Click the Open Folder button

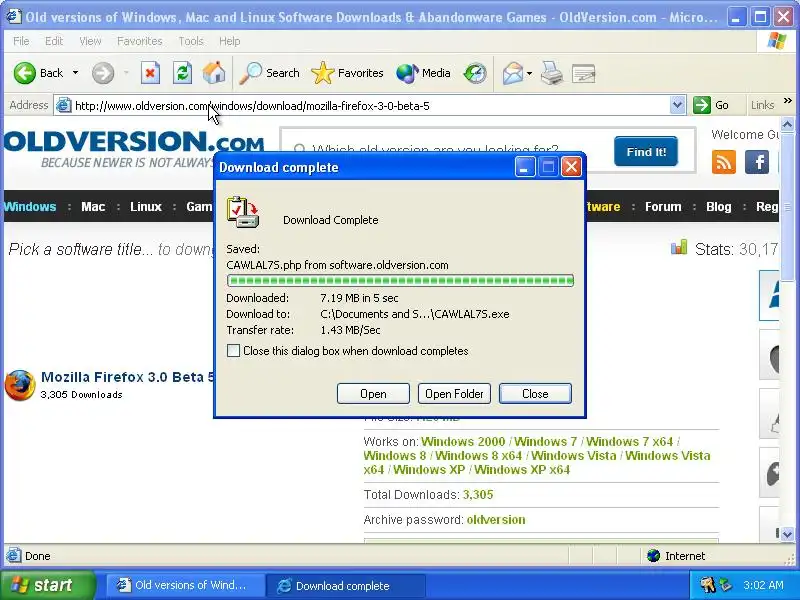[x=454, y=393]
